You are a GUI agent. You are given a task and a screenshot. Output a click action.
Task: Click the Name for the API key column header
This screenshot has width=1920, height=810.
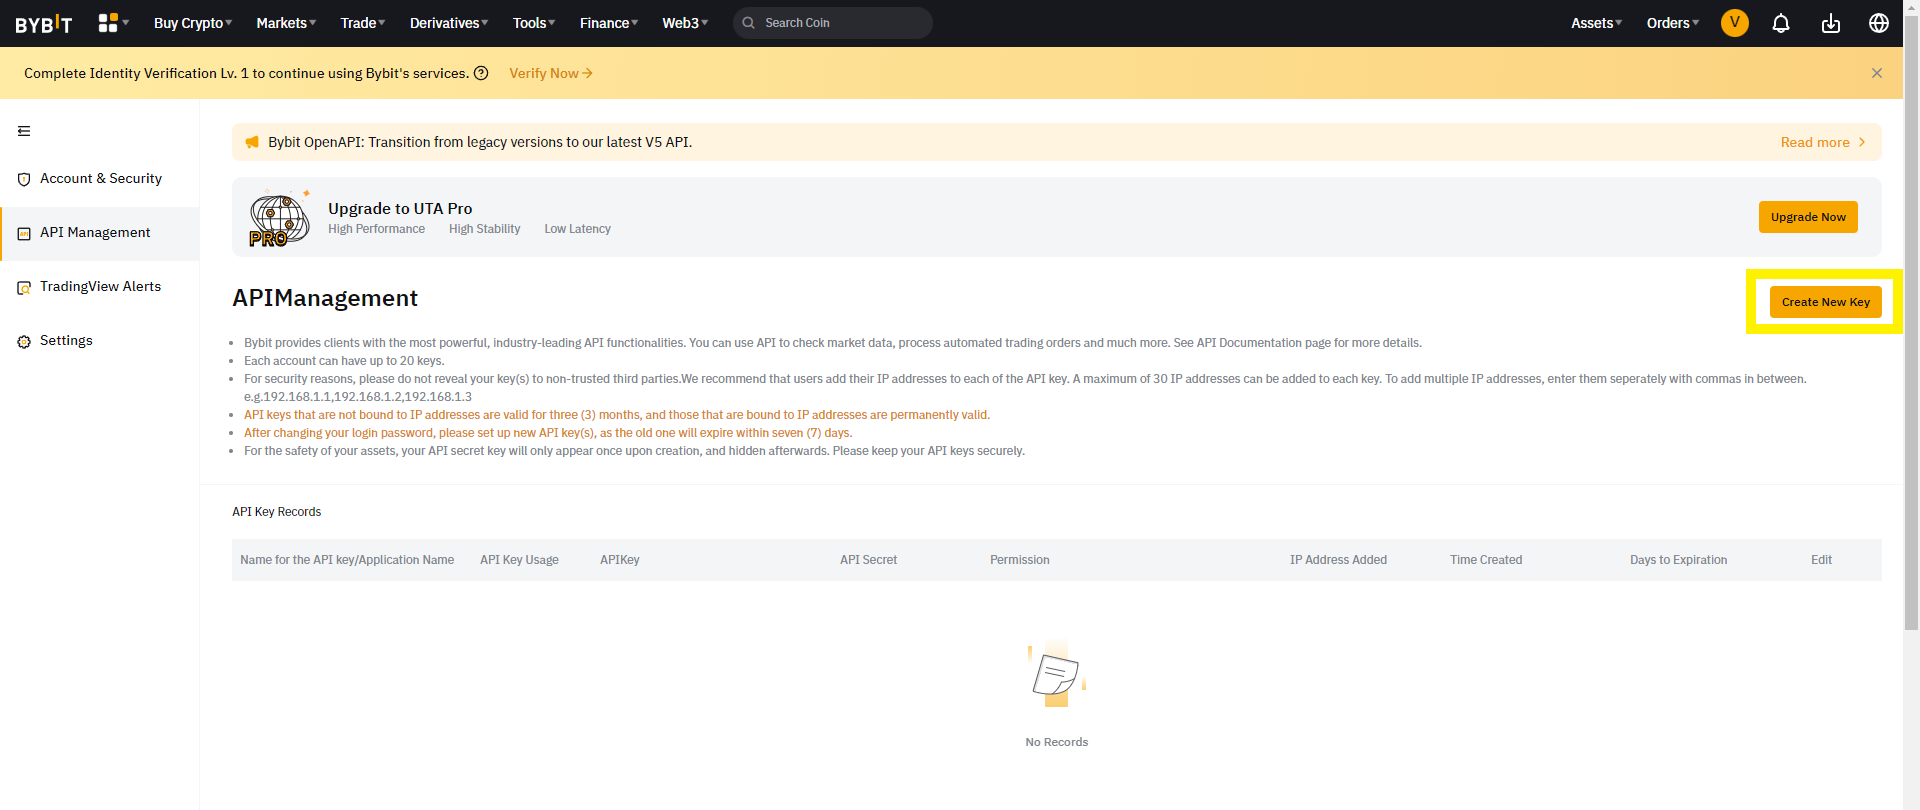pyautogui.click(x=347, y=560)
